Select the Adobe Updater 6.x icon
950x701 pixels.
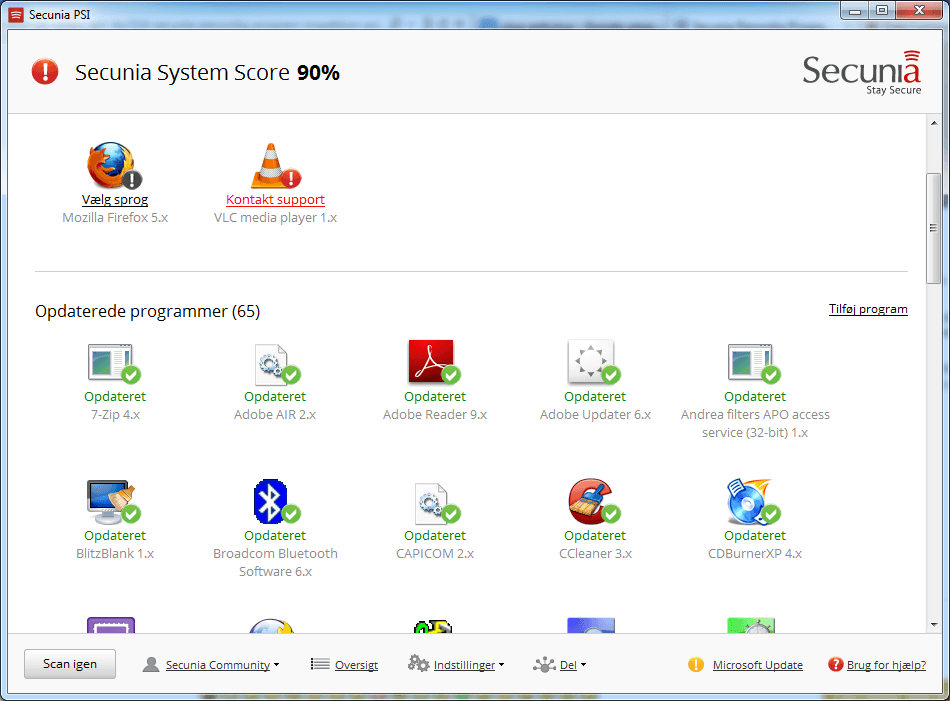pyautogui.click(x=592, y=362)
